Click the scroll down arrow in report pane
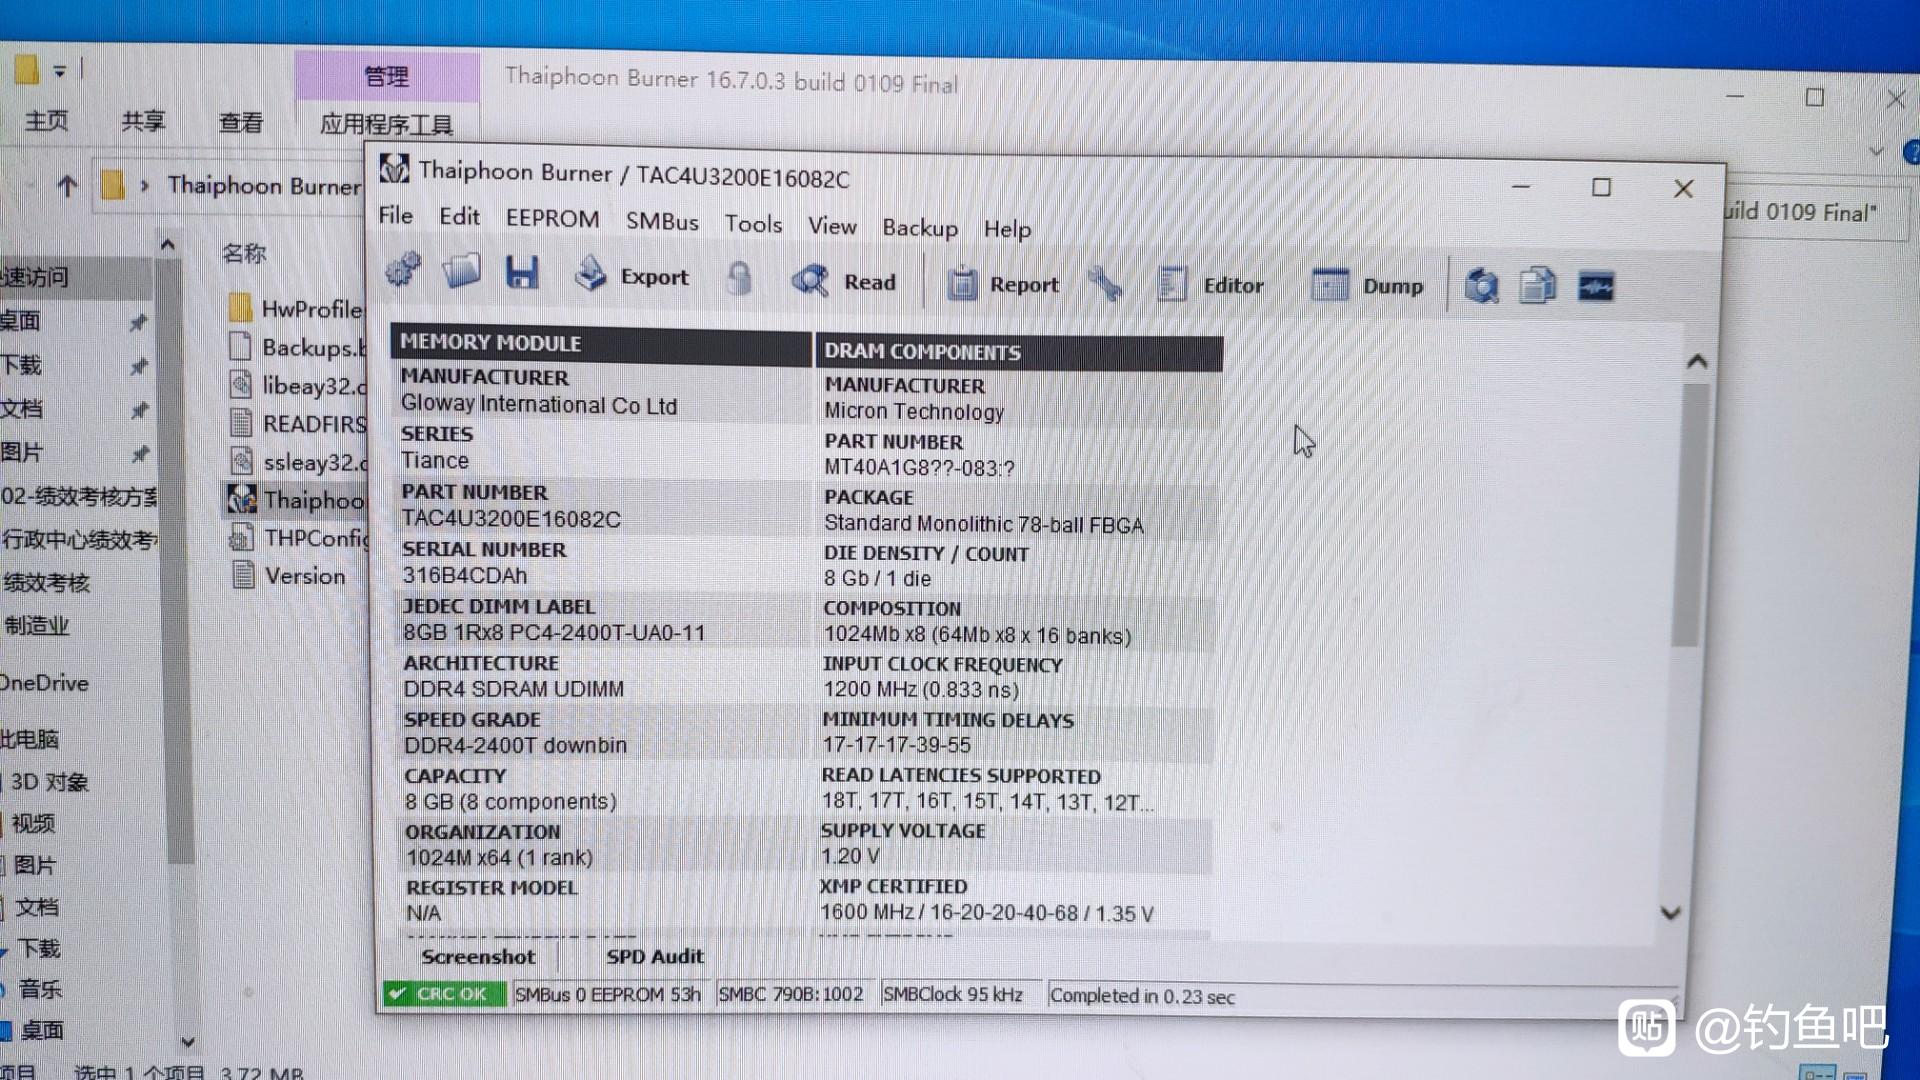The image size is (1920, 1080). point(1671,912)
